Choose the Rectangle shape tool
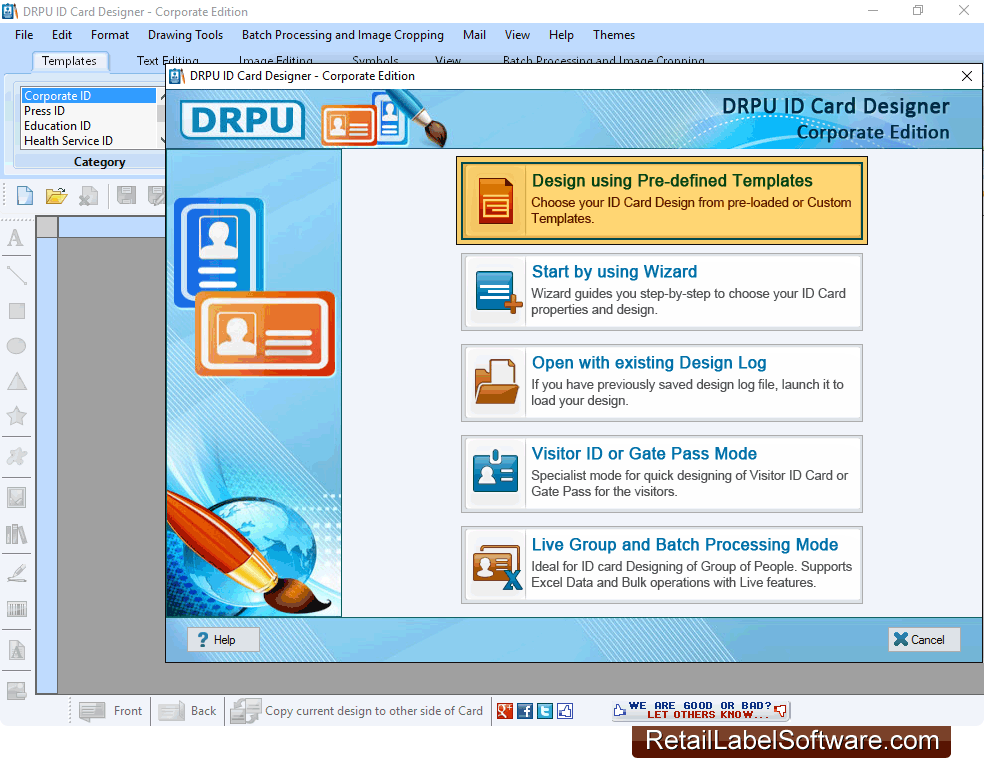This screenshot has width=984, height=758. tap(15, 310)
